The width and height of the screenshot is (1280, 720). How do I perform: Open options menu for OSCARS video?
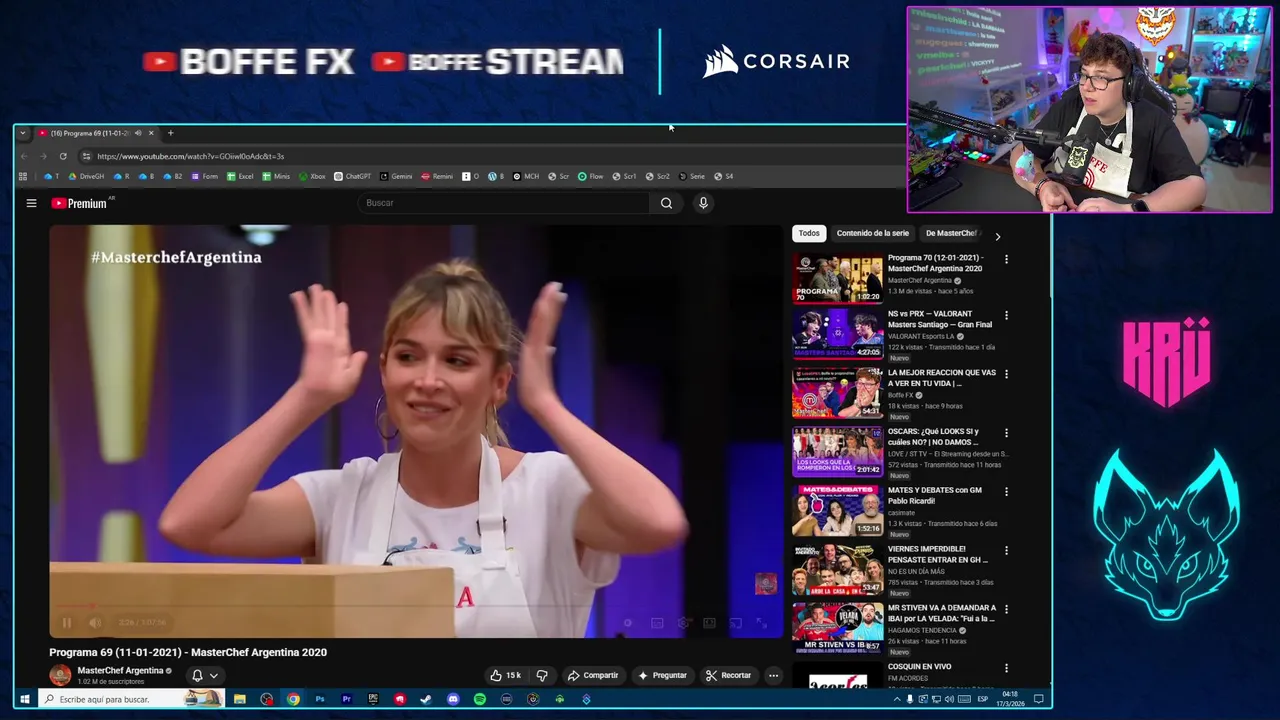1006,433
